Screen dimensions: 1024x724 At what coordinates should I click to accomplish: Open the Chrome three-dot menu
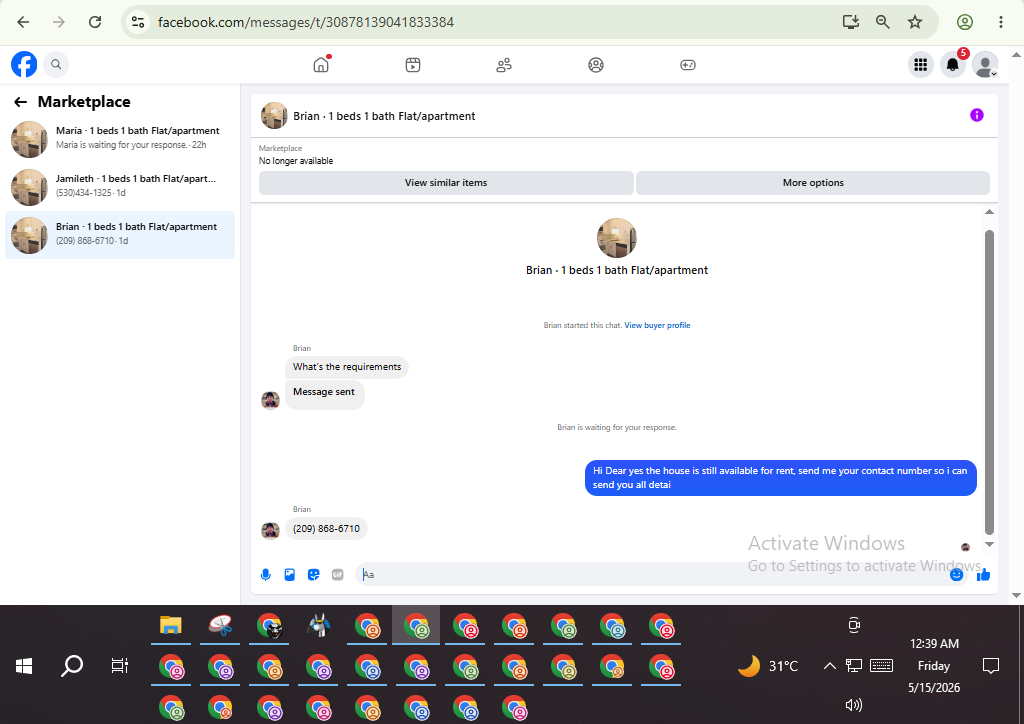click(x=1000, y=22)
